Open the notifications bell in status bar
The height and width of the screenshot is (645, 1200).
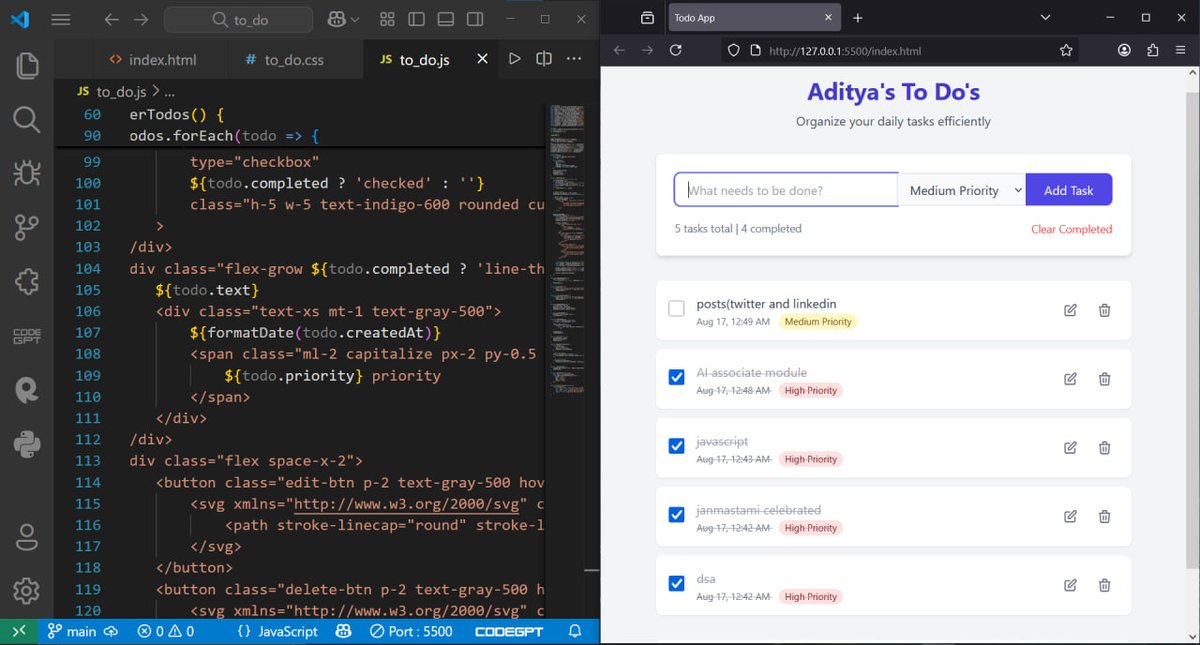pos(575,631)
